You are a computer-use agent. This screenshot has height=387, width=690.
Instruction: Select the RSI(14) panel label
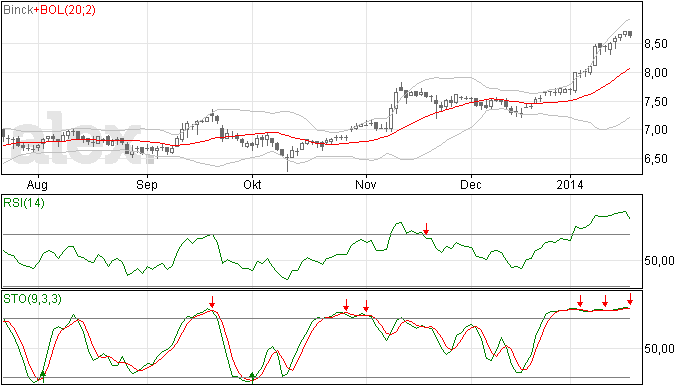[24, 203]
